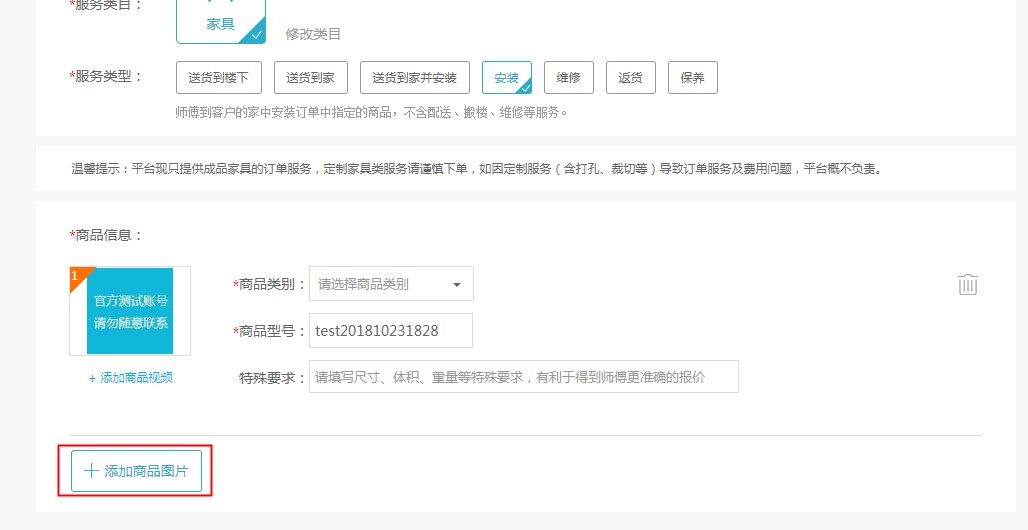The height and width of the screenshot is (530, 1028).
Task: Focus the 特殊要求 input field
Action: click(x=524, y=377)
